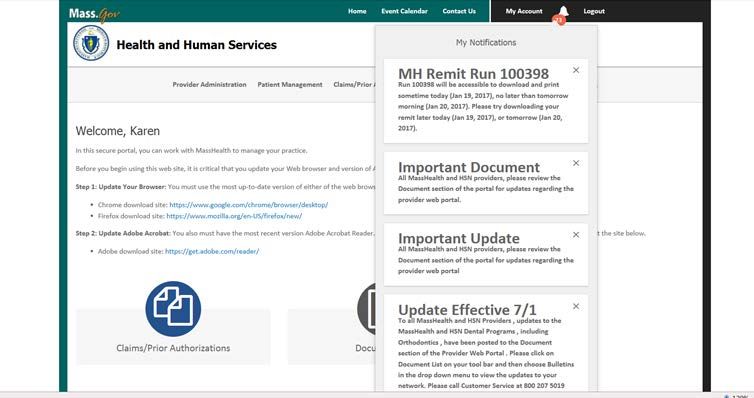Open Claims/Prior Authorizations circle icon
754x398 pixels.
[173, 309]
